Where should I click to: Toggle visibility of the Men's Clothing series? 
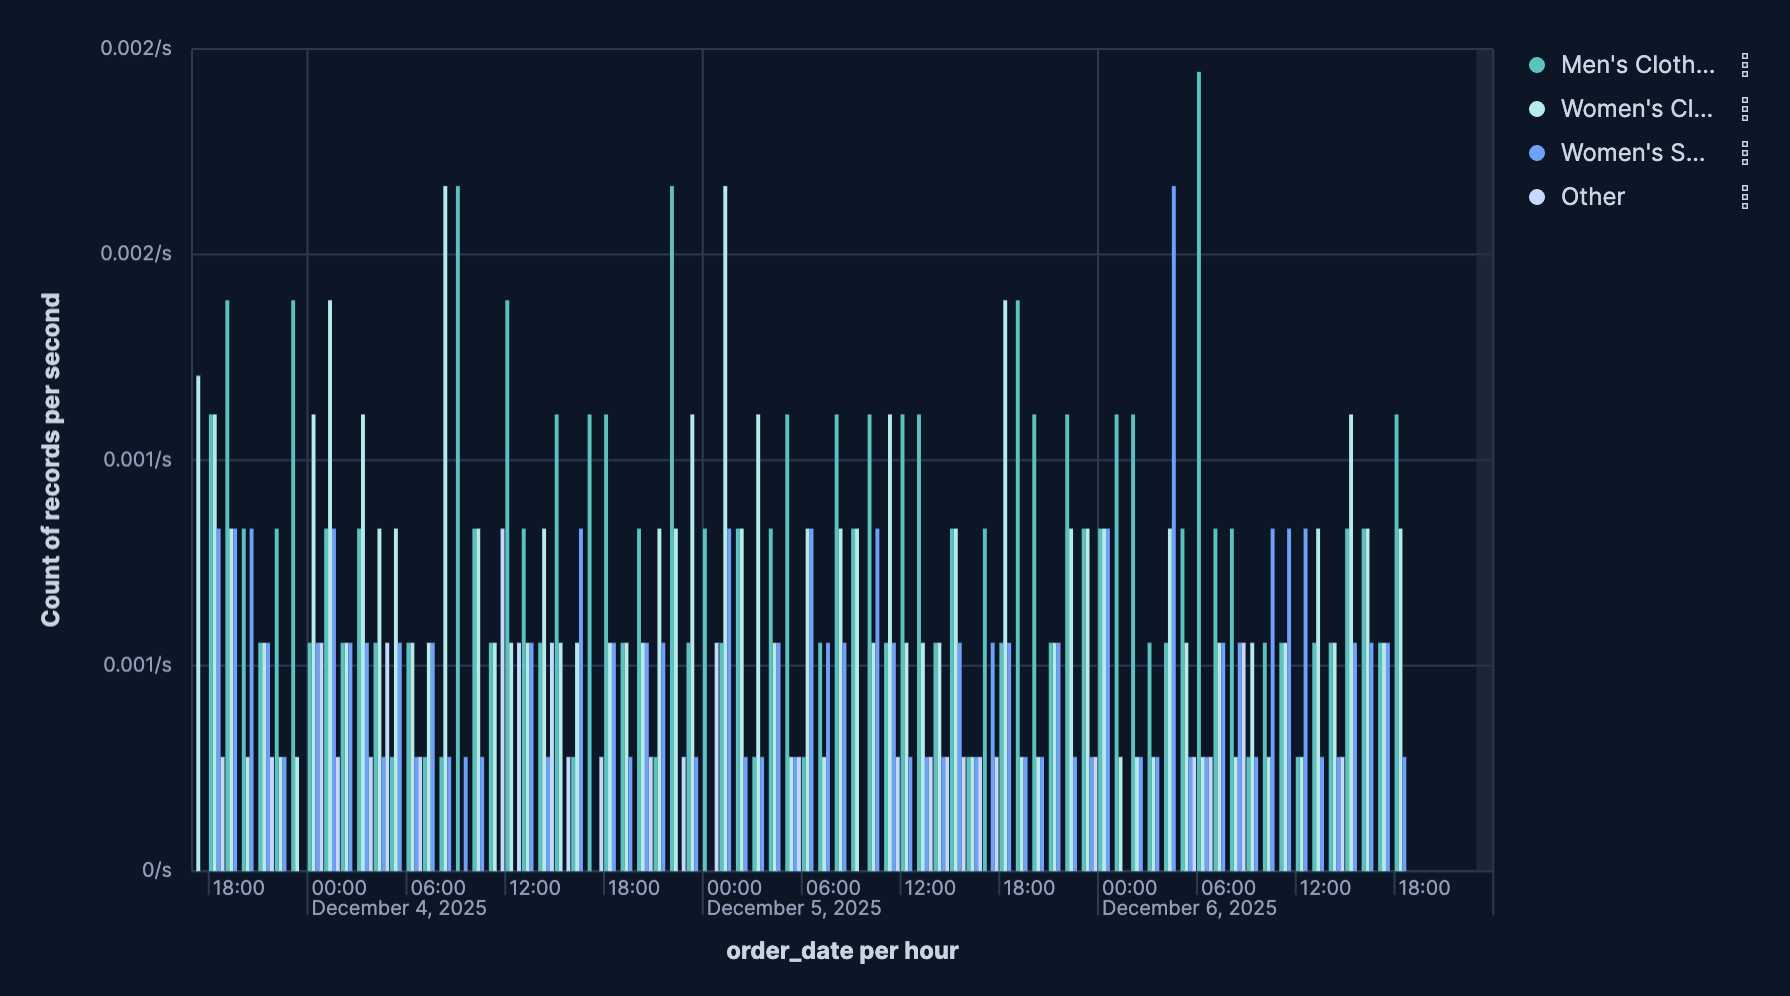tap(1637, 65)
